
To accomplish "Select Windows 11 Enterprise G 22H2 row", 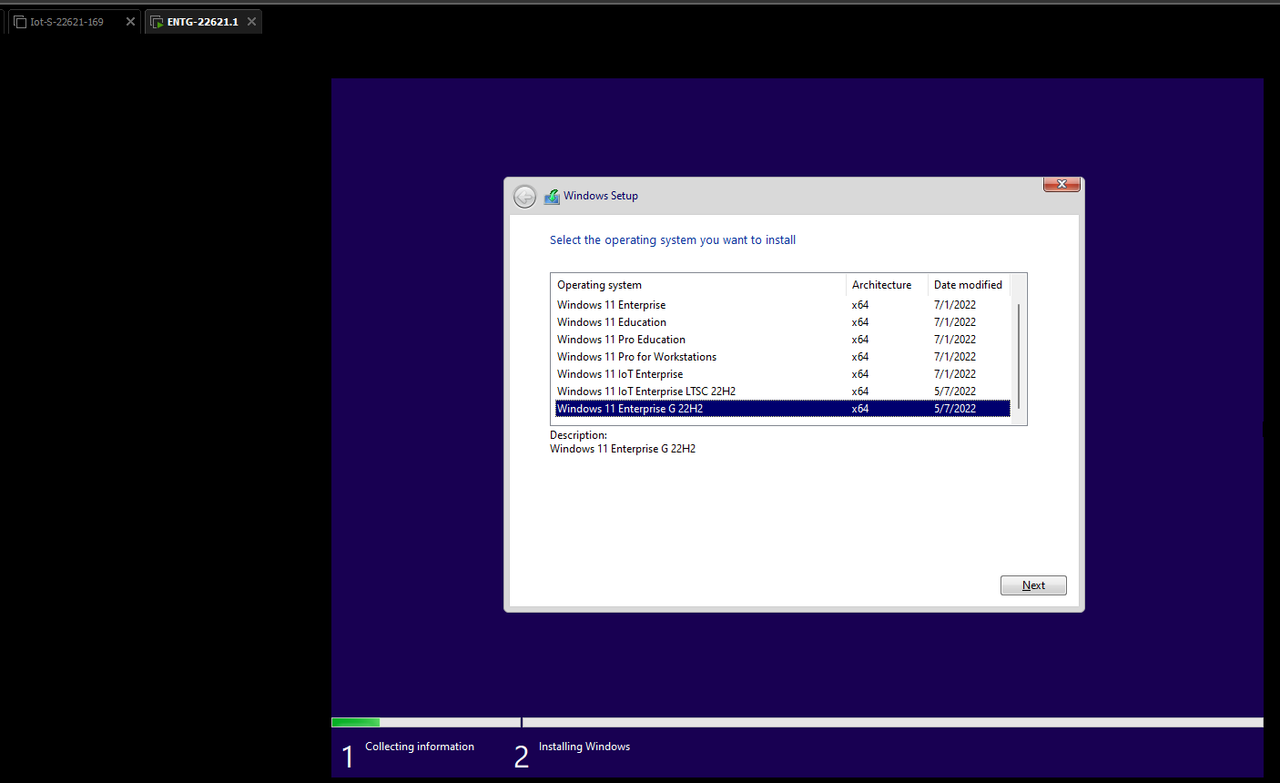I will (782, 408).
